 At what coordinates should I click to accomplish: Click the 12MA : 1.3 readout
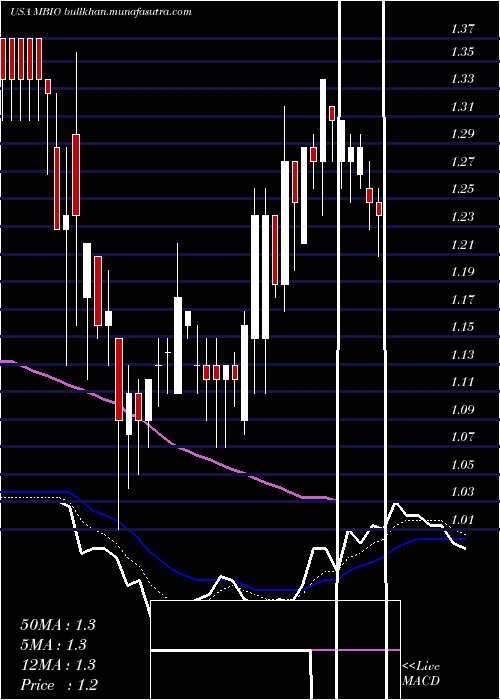tap(58, 665)
